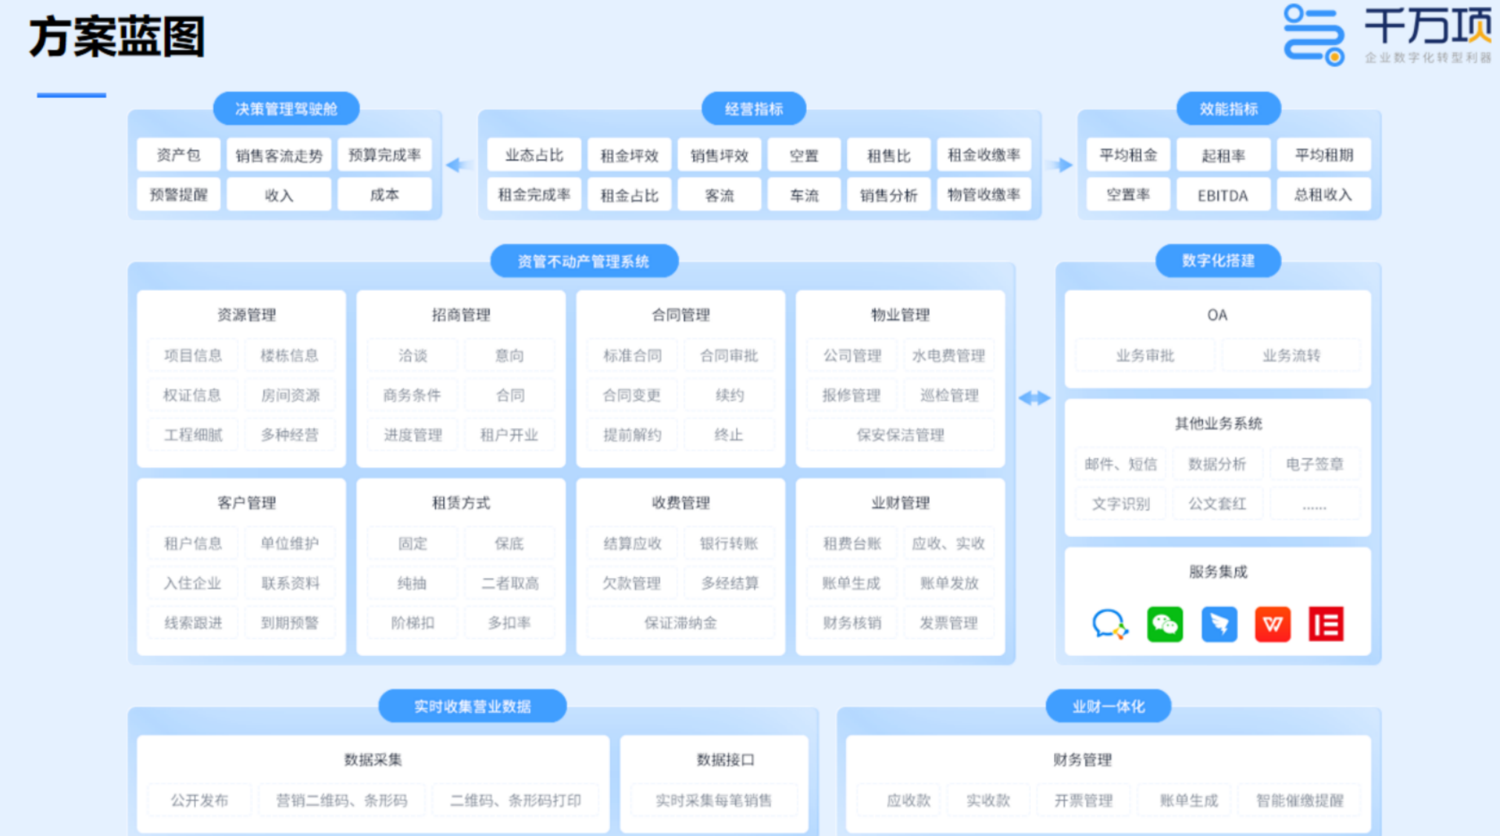Click the right arrow before 效能指标 panel

click(x=1059, y=165)
